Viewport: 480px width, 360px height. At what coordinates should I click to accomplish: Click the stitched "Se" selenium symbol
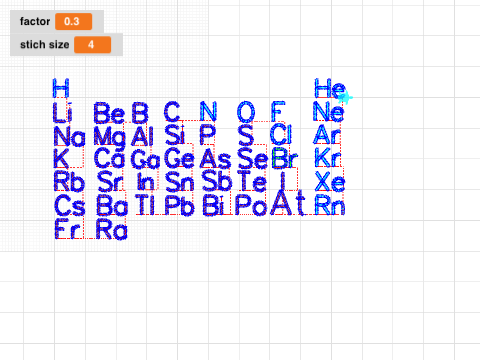[253, 158]
